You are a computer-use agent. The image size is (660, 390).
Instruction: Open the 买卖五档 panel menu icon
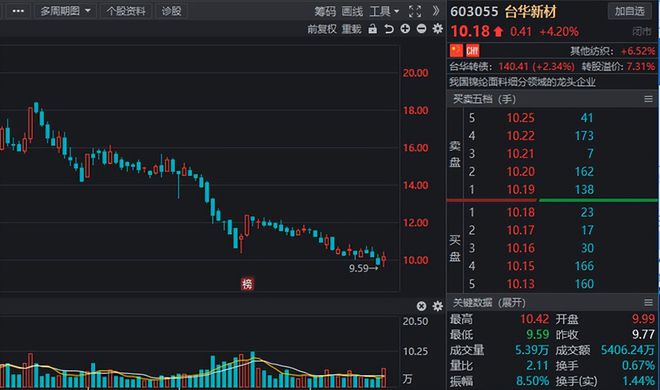coord(648,99)
